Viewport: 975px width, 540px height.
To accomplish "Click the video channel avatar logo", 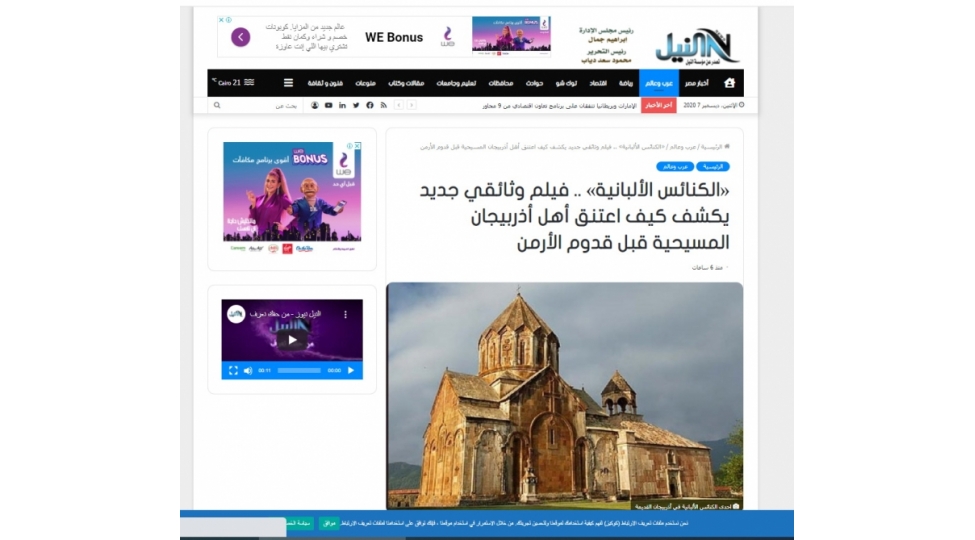I will [x=236, y=314].
